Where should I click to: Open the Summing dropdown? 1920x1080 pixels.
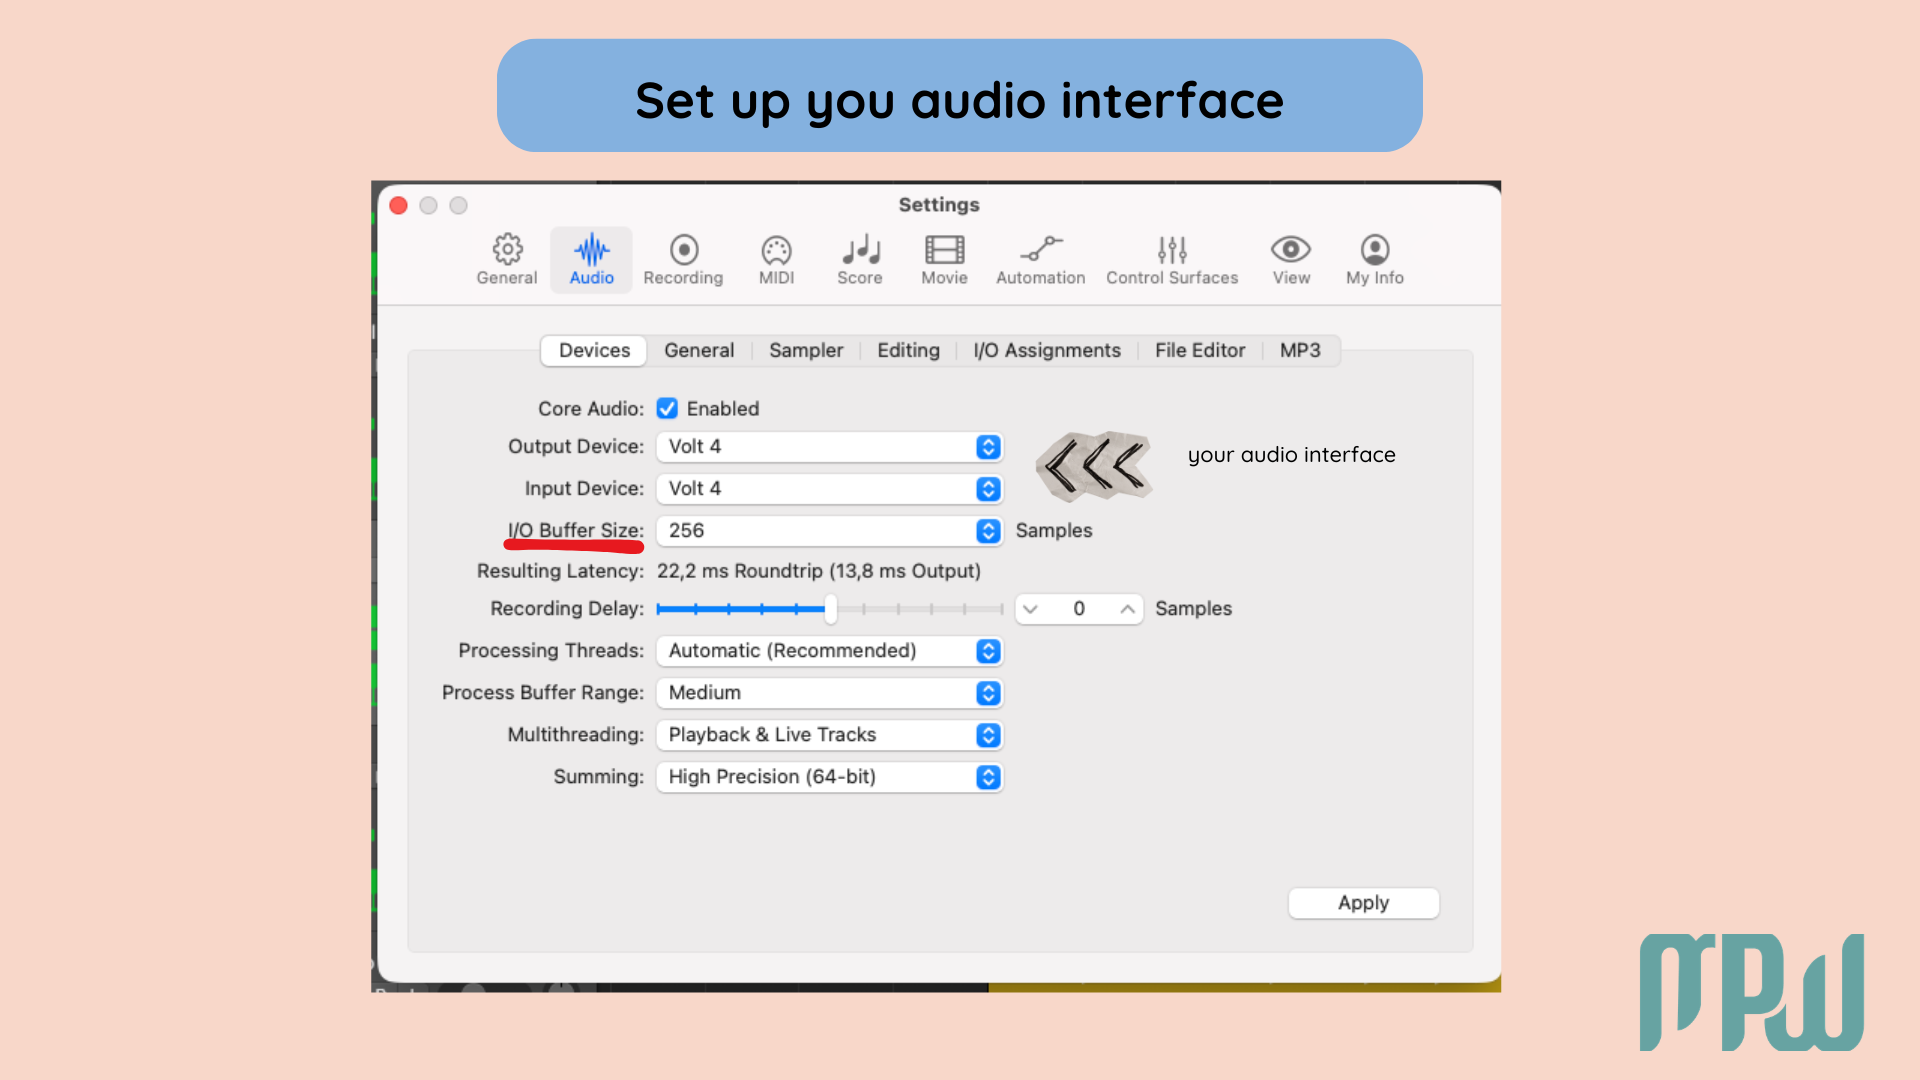[x=987, y=777]
